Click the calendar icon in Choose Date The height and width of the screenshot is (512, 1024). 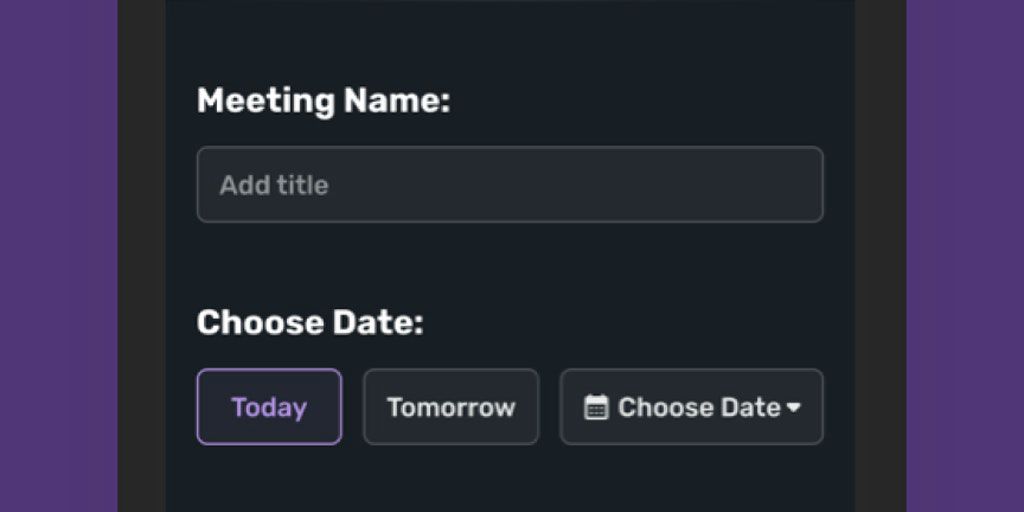596,407
